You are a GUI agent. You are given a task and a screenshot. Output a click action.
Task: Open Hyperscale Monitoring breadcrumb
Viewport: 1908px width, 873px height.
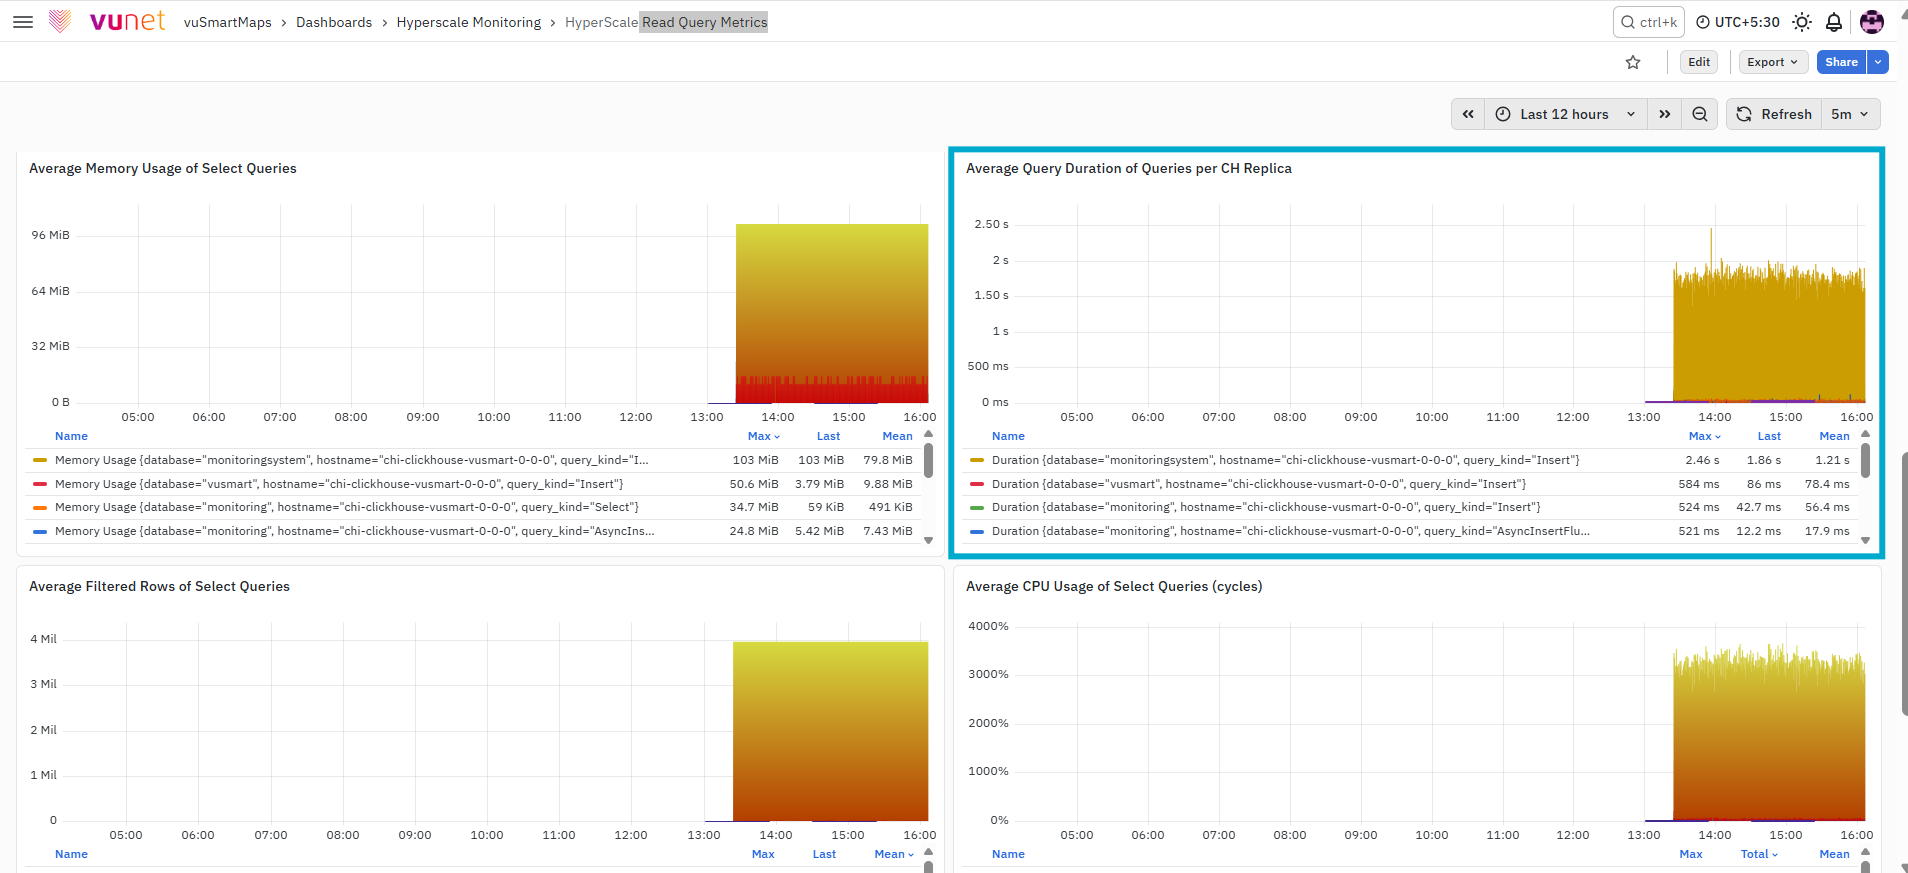pos(468,22)
